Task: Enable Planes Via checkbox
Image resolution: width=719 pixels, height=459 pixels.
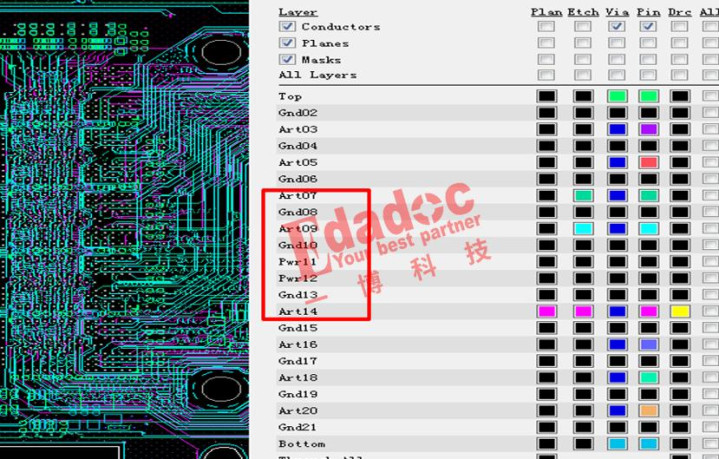Action: pyautogui.click(x=616, y=43)
